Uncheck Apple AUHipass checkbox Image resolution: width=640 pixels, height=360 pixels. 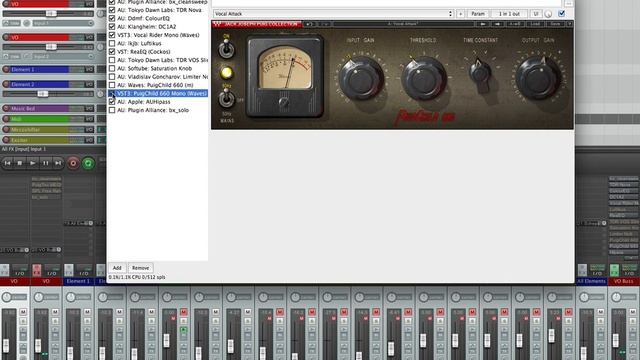tap(112, 102)
